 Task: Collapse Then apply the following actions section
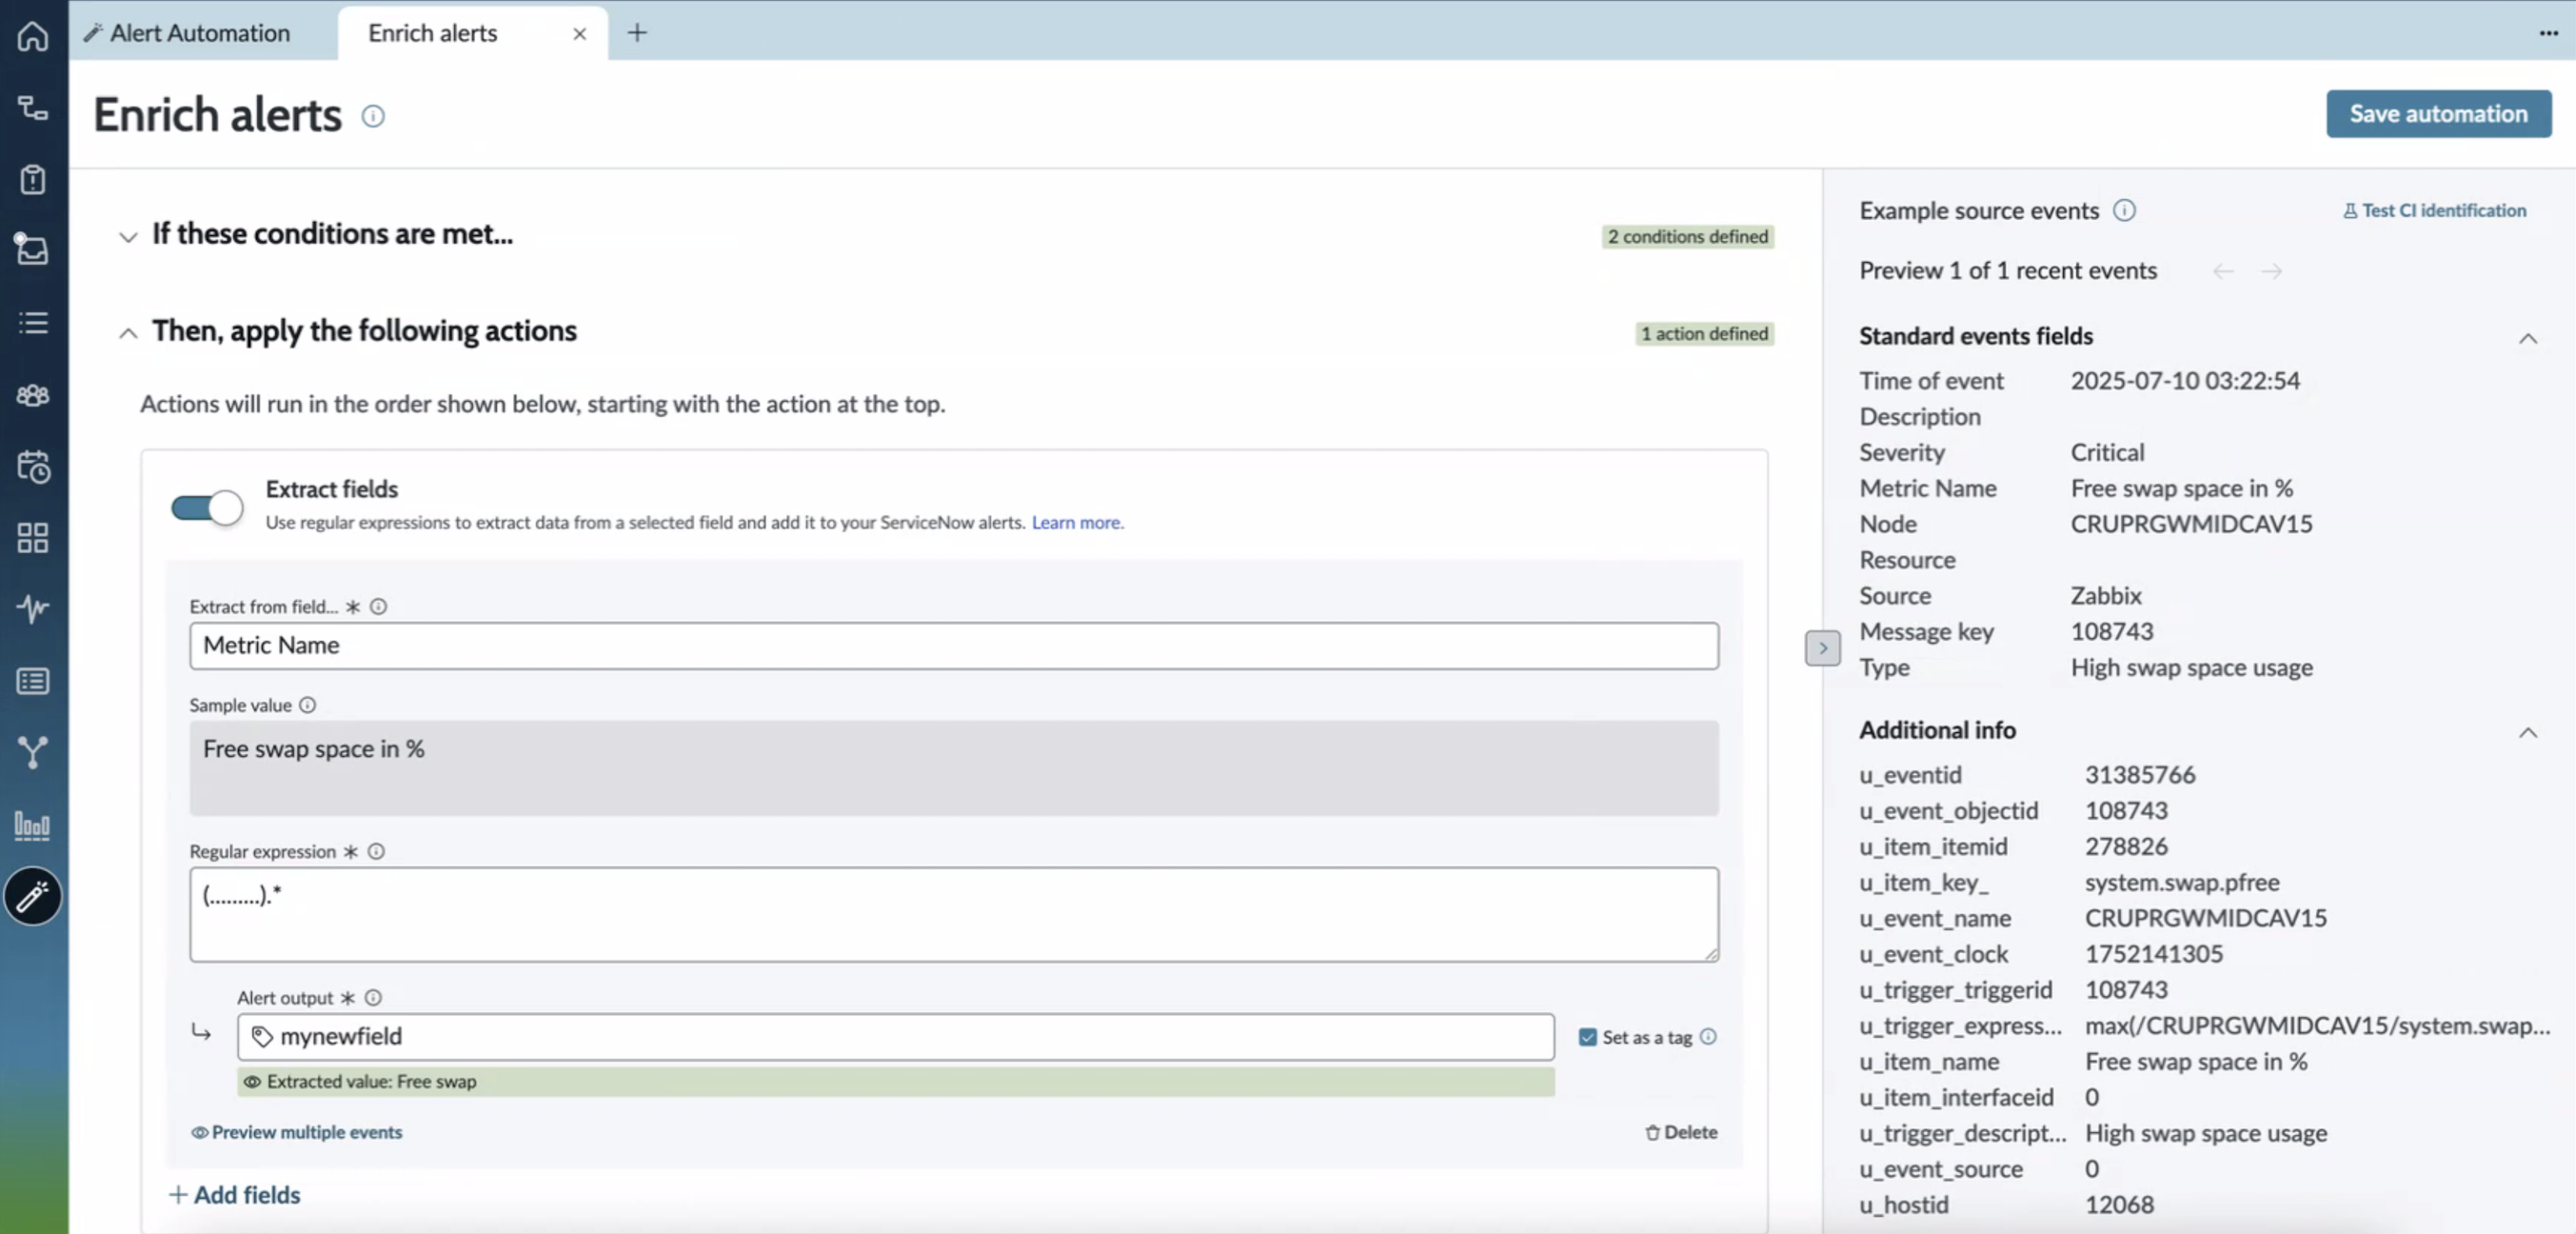(128, 334)
